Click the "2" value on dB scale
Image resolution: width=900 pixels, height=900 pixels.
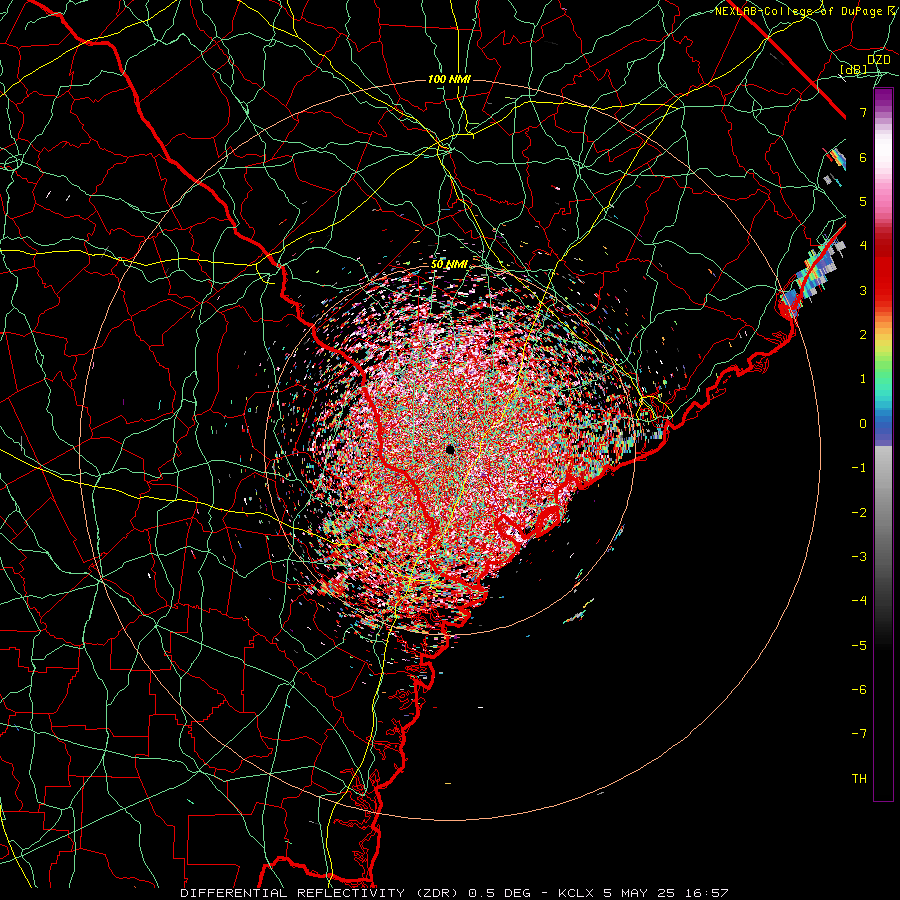tap(863, 335)
